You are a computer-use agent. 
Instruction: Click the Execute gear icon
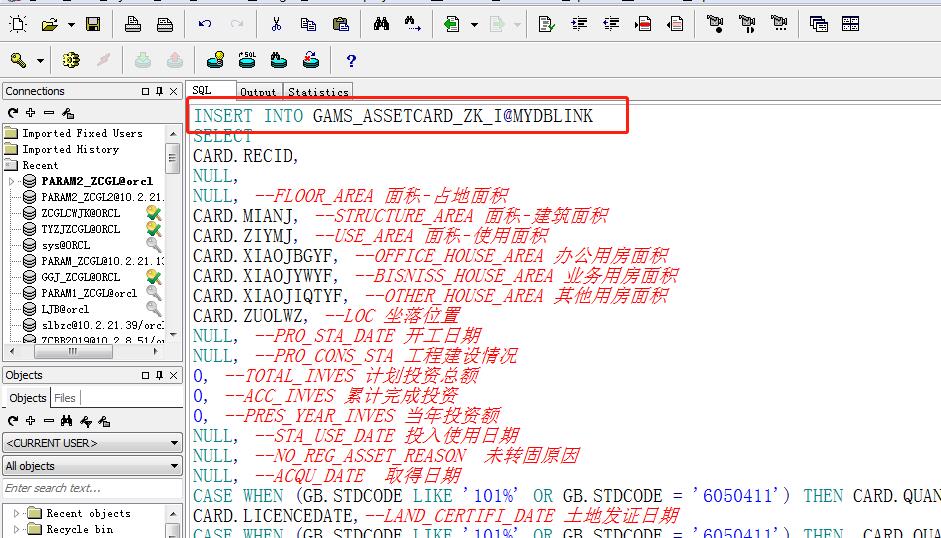point(71,61)
